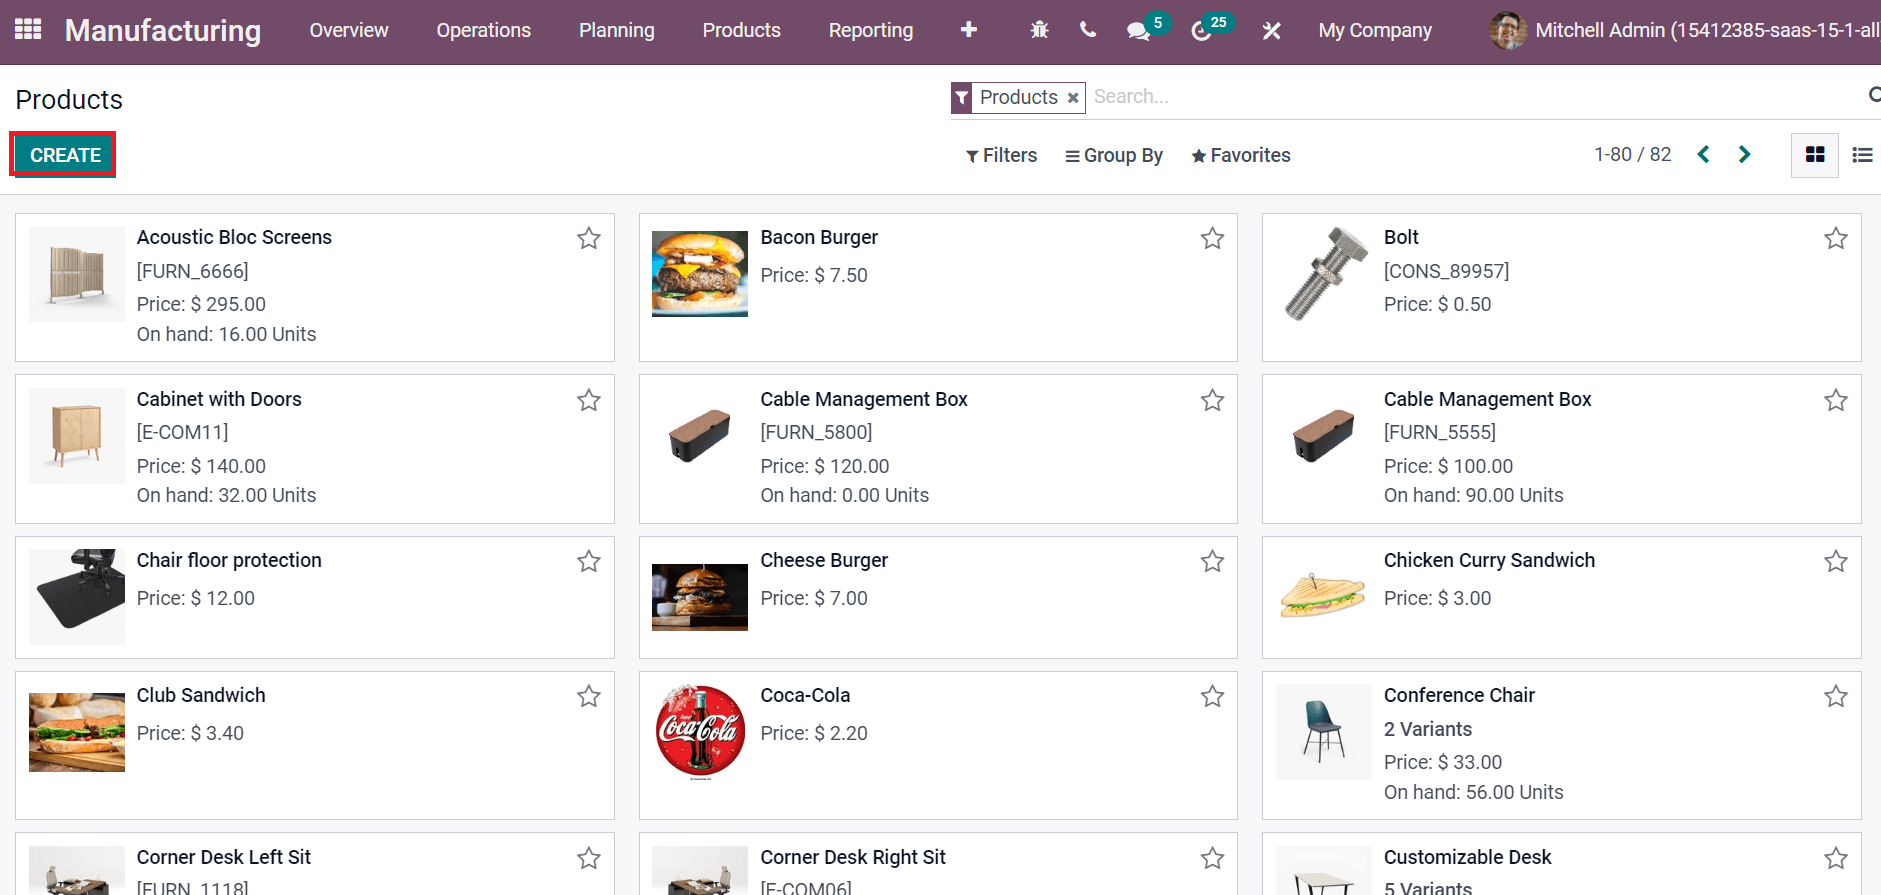Open Bolt product image
This screenshot has width=1881, height=895.
pos(1324,274)
